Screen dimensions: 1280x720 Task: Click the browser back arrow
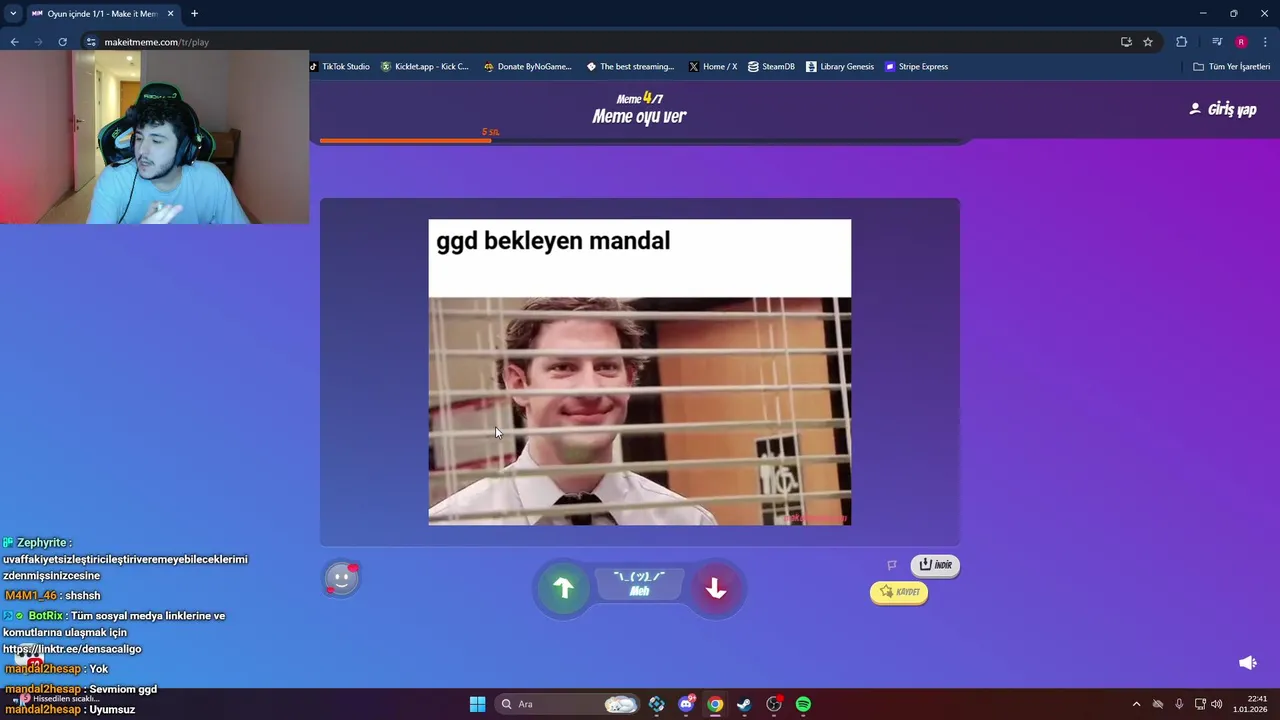(14, 42)
